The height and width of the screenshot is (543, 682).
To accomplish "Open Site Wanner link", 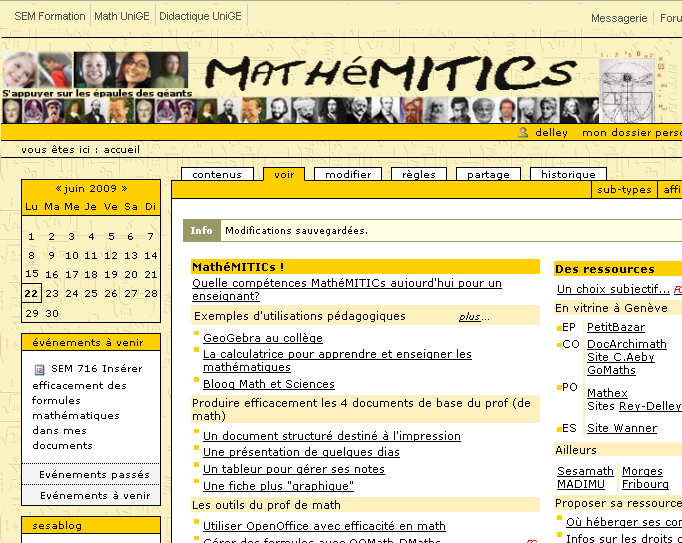I will click(x=622, y=428).
